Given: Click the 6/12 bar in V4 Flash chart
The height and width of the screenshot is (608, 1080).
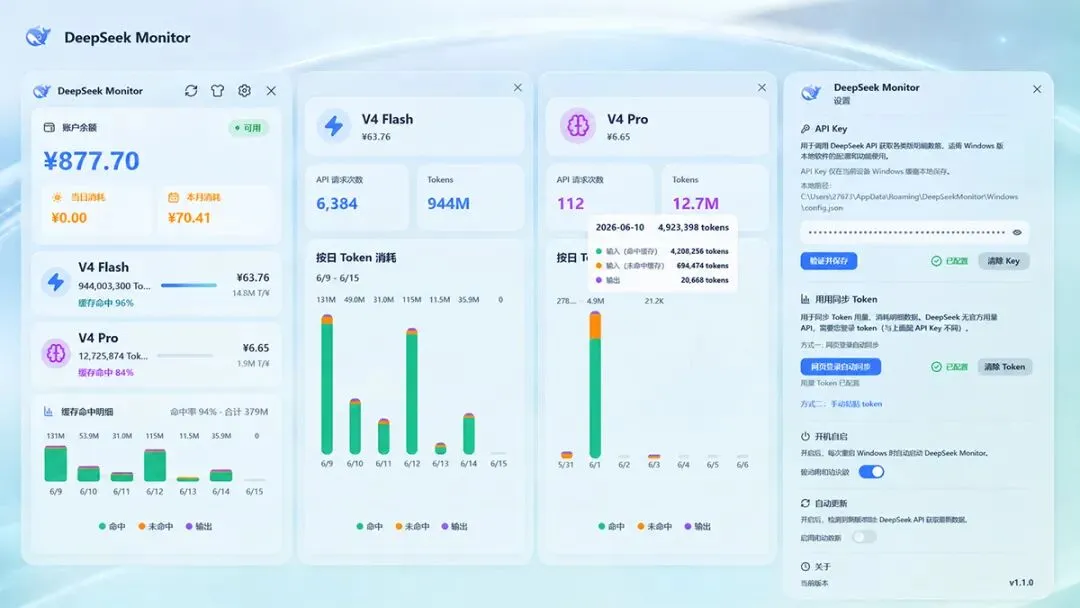Looking at the screenshot, I should 412,391.
